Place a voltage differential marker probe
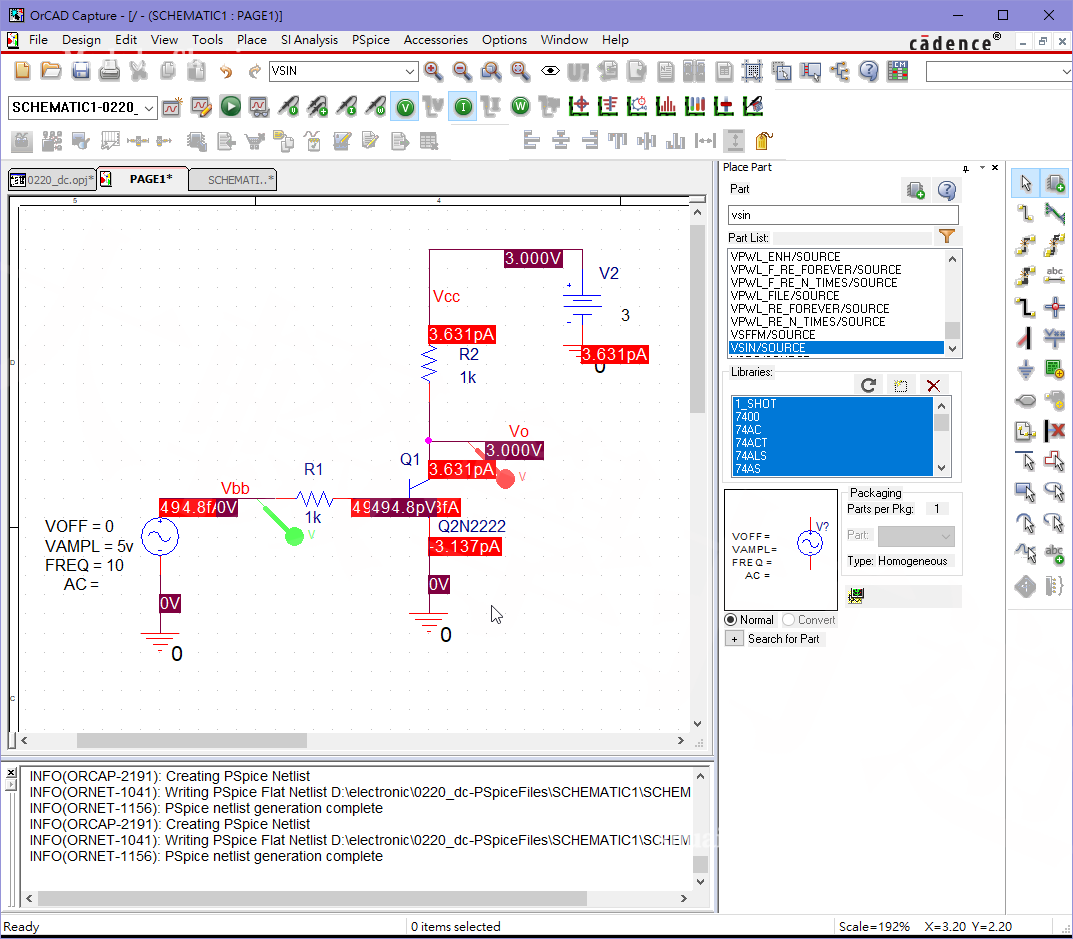The image size is (1073, 939). (318, 107)
